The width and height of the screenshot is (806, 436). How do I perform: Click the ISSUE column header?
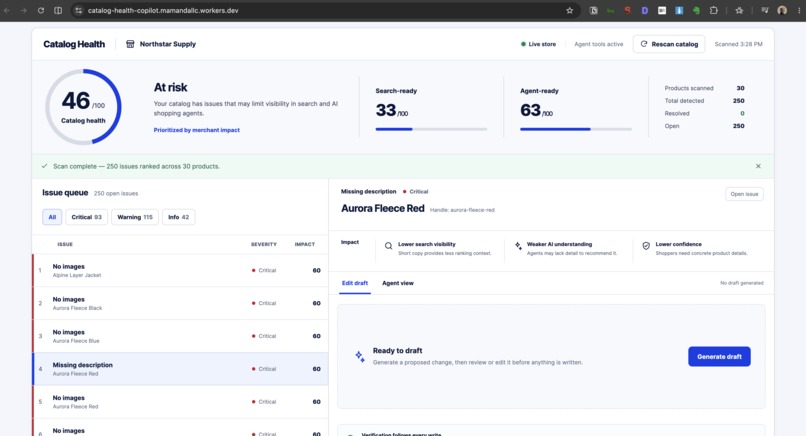(x=65, y=244)
